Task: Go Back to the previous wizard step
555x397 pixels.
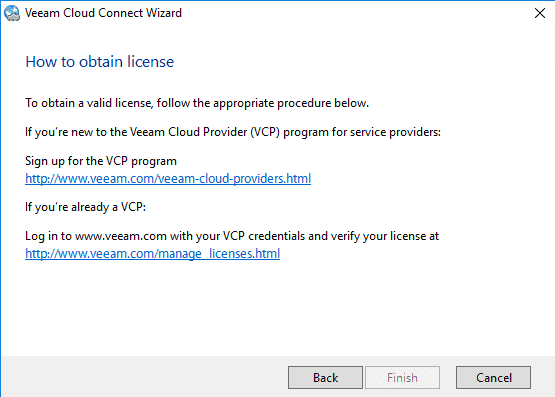Action: click(x=325, y=378)
